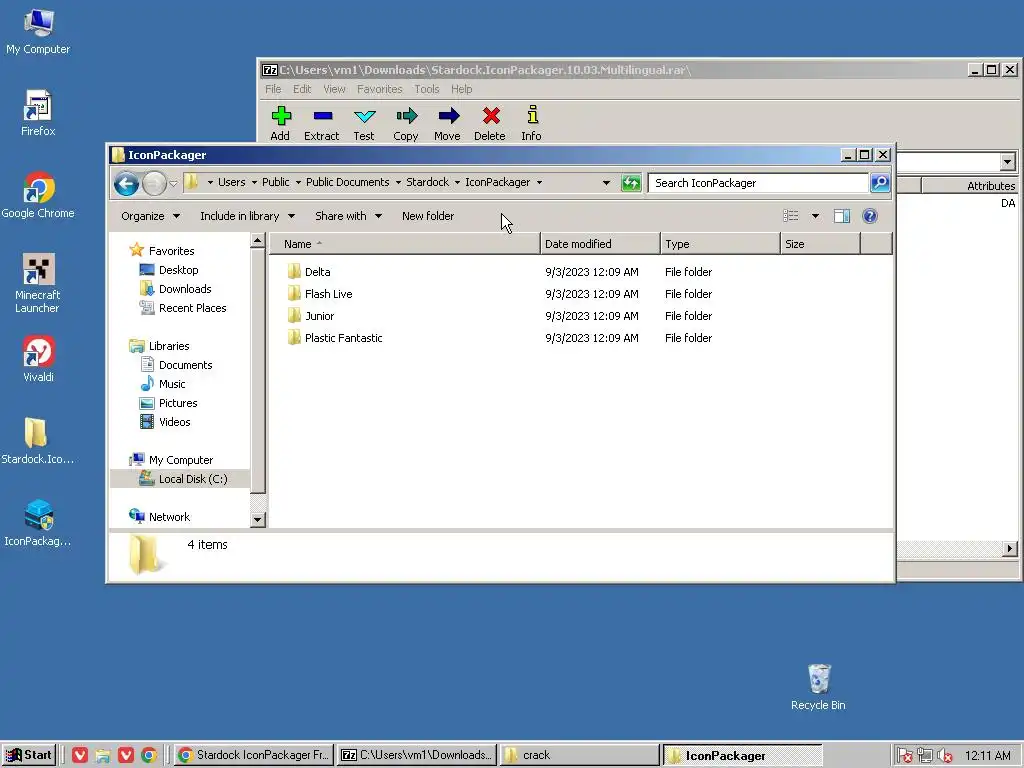Expand the Stardock breadcrumb arrow
This screenshot has height=768, width=1024.
[x=457, y=183]
